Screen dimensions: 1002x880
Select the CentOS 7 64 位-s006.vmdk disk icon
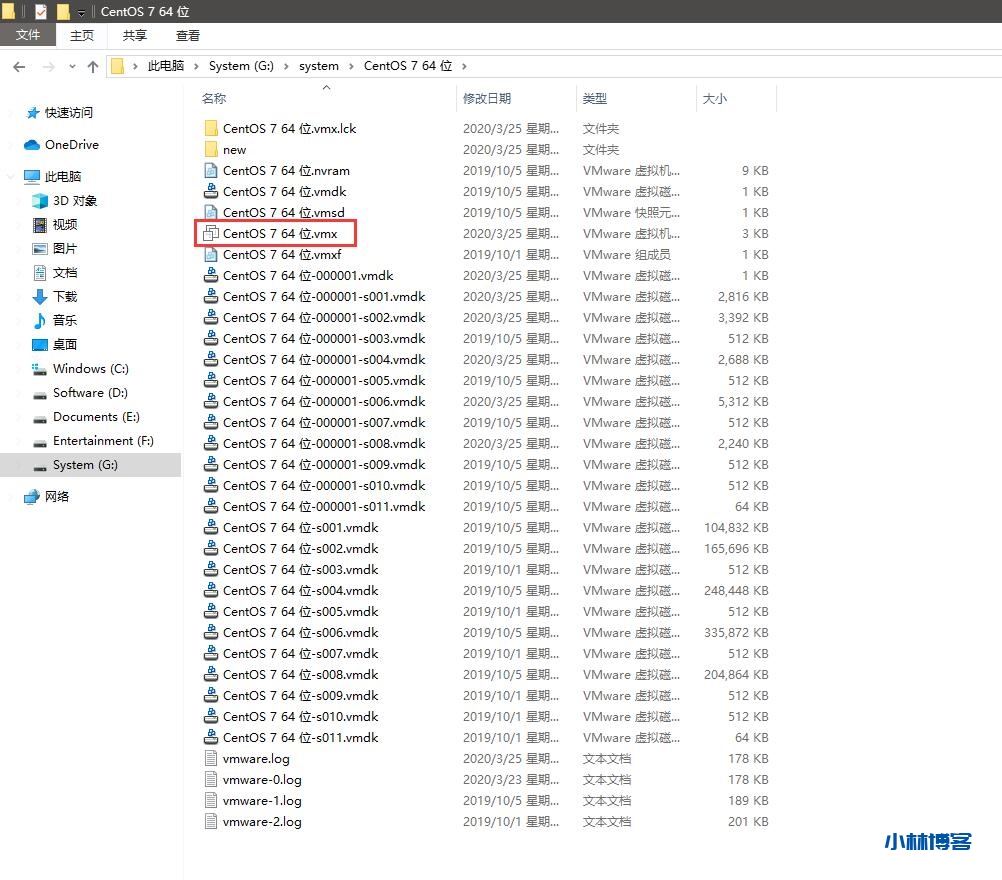tap(210, 633)
